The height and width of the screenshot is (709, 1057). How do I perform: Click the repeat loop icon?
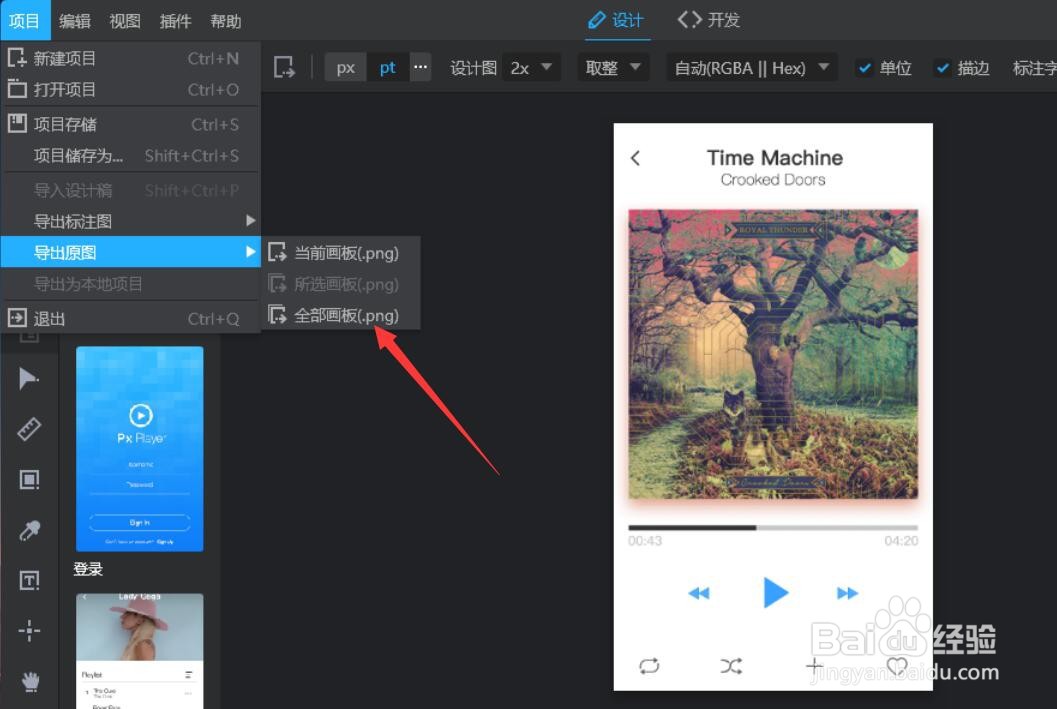click(x=649, y=666)
